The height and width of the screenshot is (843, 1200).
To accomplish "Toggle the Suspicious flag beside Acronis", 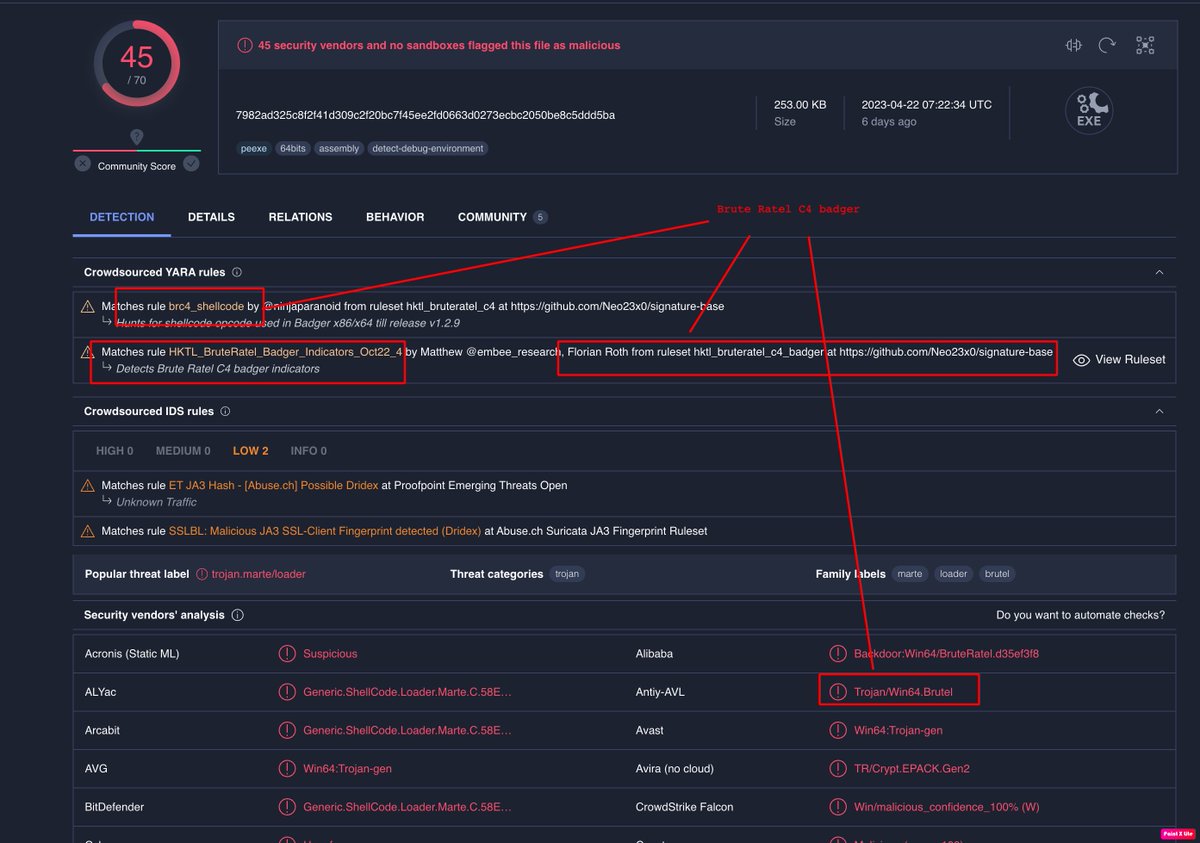I will (x=287, y=653).
